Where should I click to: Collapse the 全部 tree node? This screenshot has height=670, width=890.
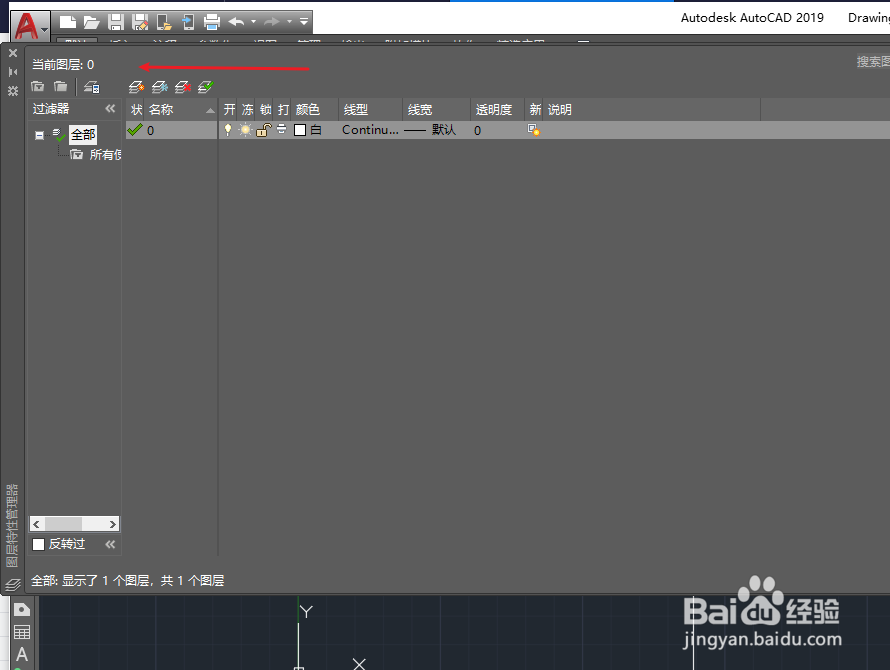39,136
